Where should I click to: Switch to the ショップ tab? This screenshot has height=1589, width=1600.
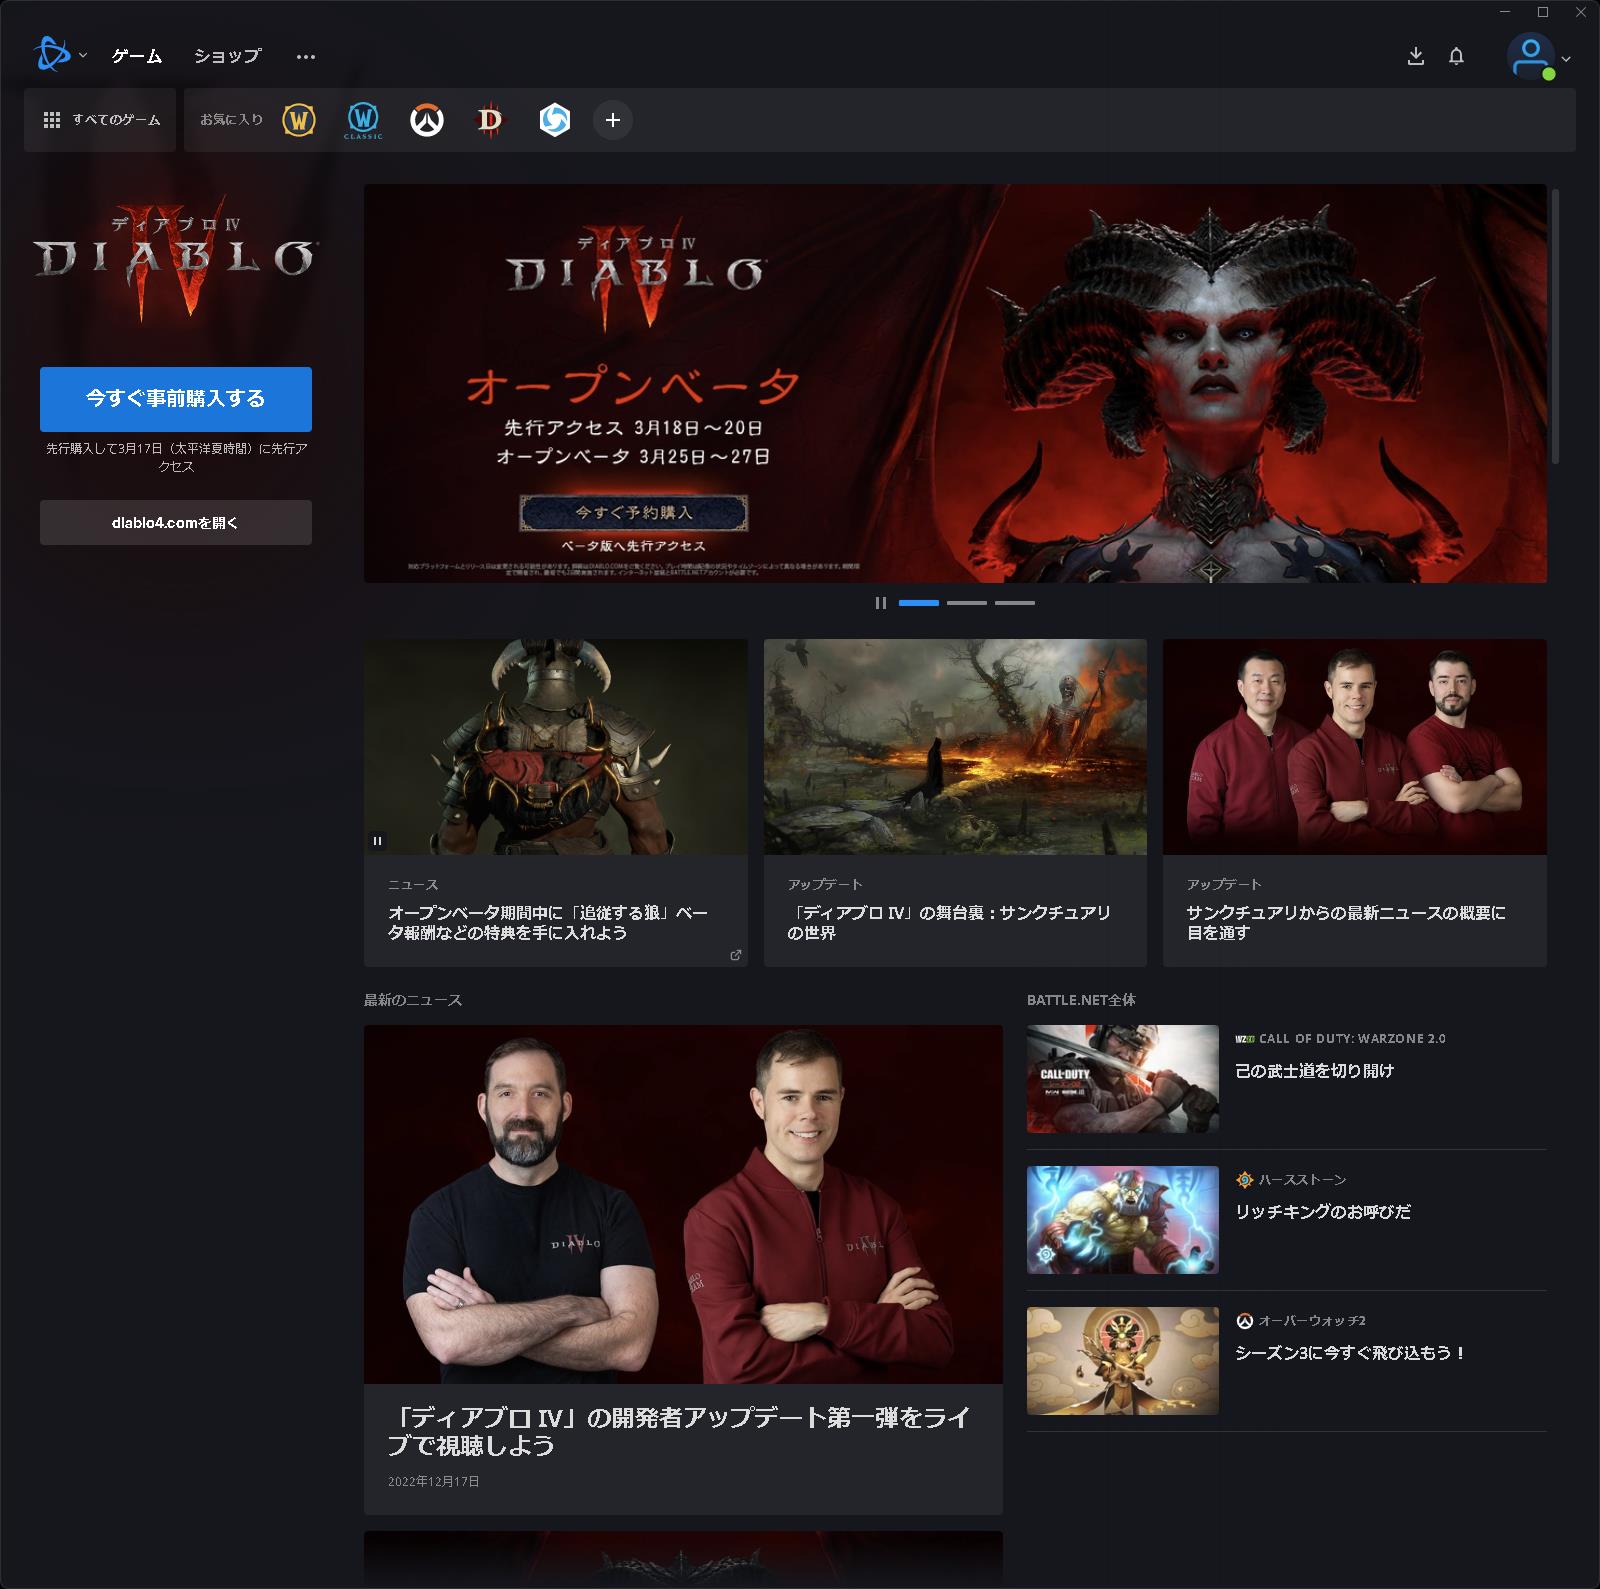(226, 57)
